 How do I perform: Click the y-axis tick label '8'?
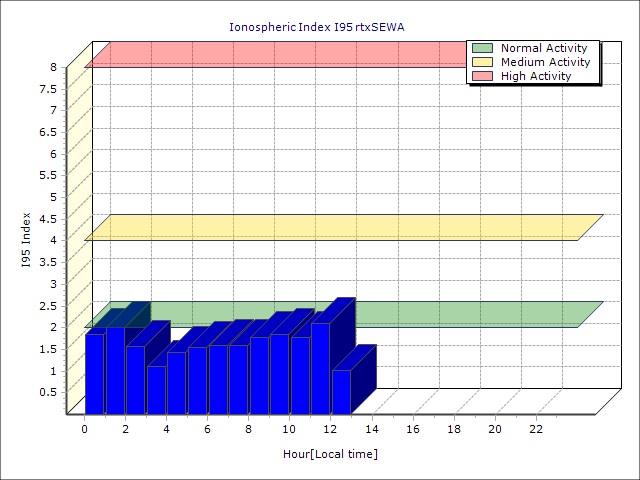(54, 67)
